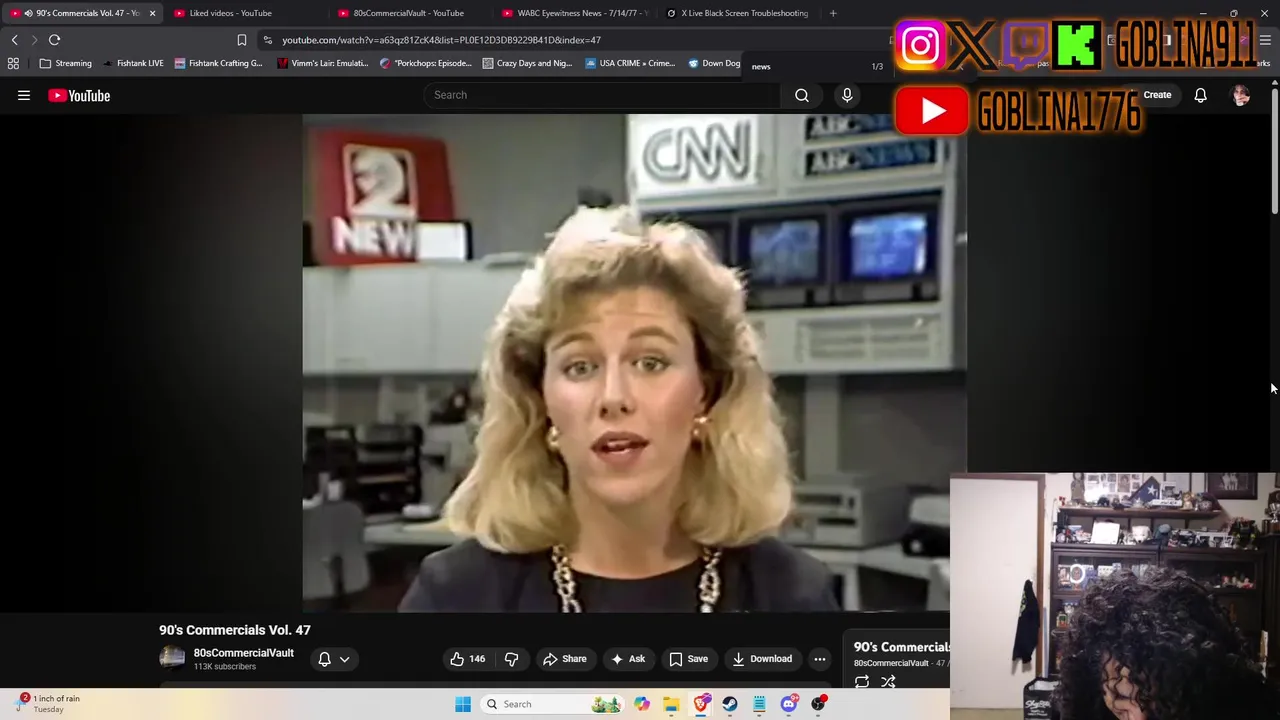This screenshot has height=720, width=1280.
Task: Open Notepad from the taskbar
Action: point(759,704)
